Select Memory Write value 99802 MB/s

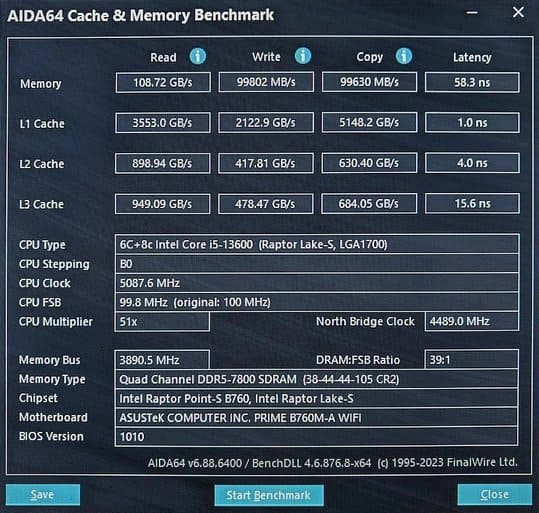266,82
